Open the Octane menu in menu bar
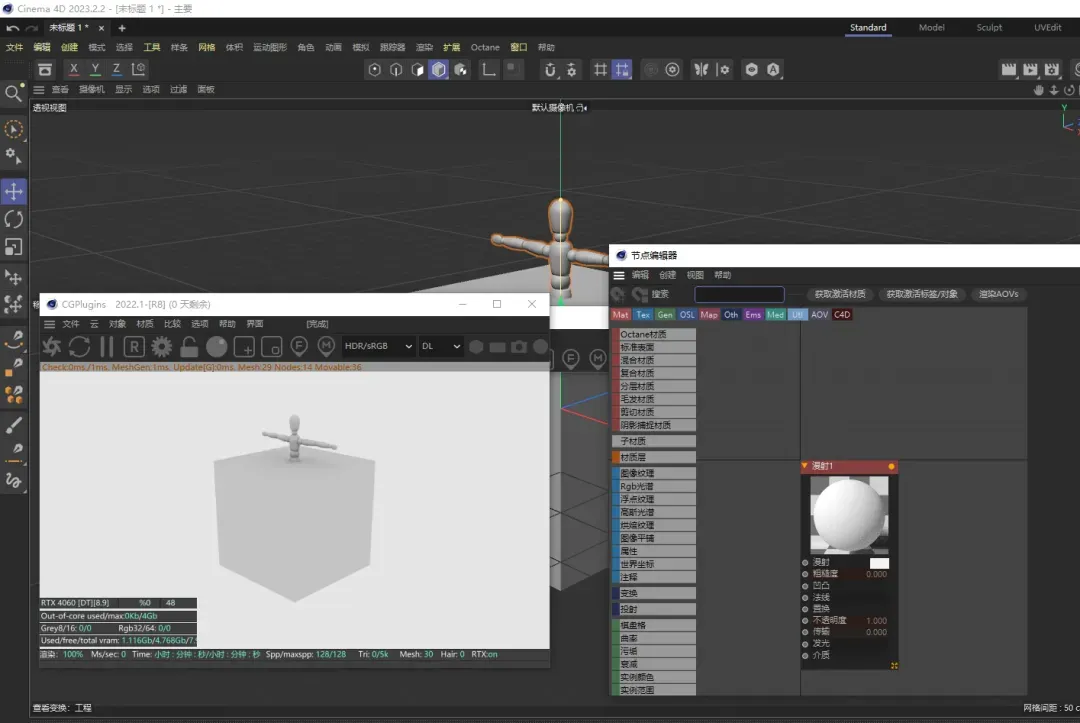 [x=485, y=47]
